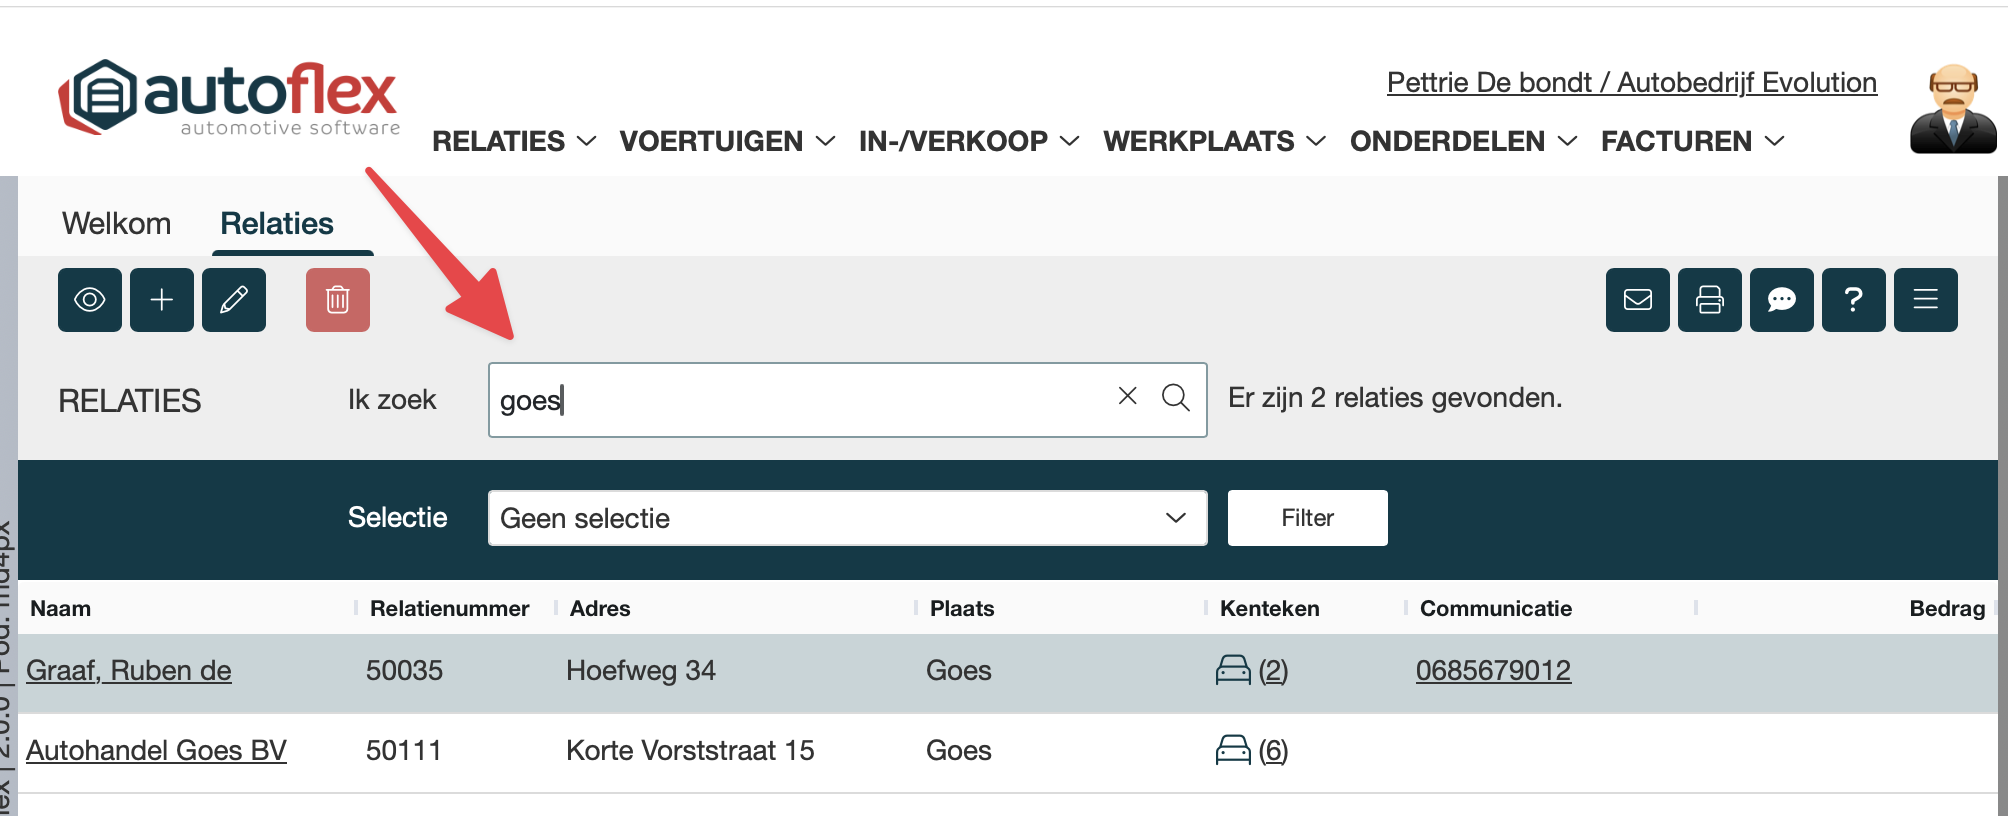The width and height of the screenshot is (2008, 816).
Task: Click in the Ik zoek search field
Action: click(800, 400)
